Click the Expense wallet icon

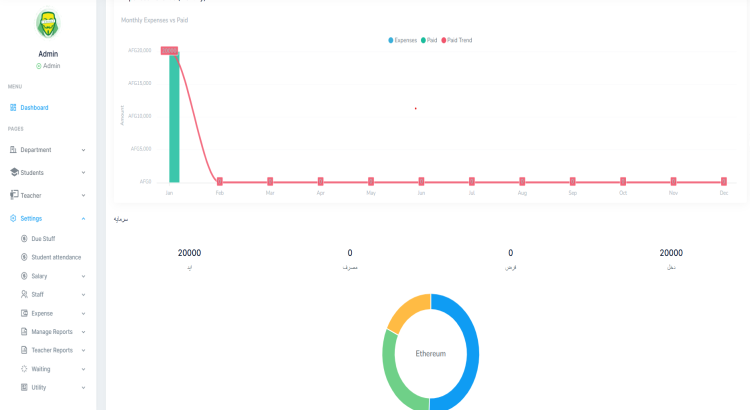[24, 313]
